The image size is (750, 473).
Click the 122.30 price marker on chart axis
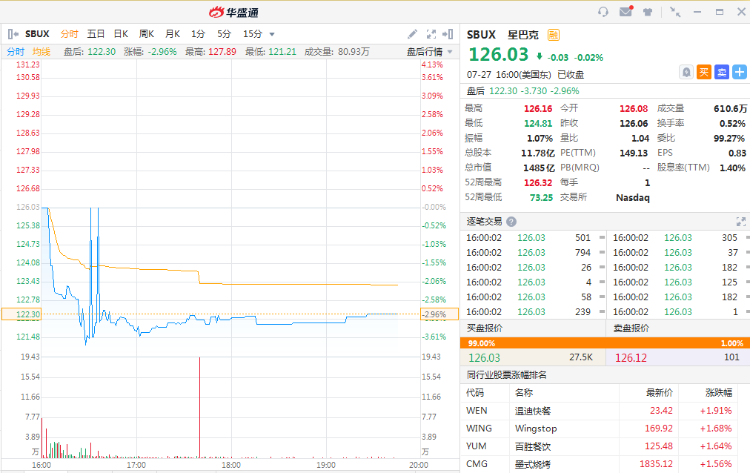click(x=22, y=314)
